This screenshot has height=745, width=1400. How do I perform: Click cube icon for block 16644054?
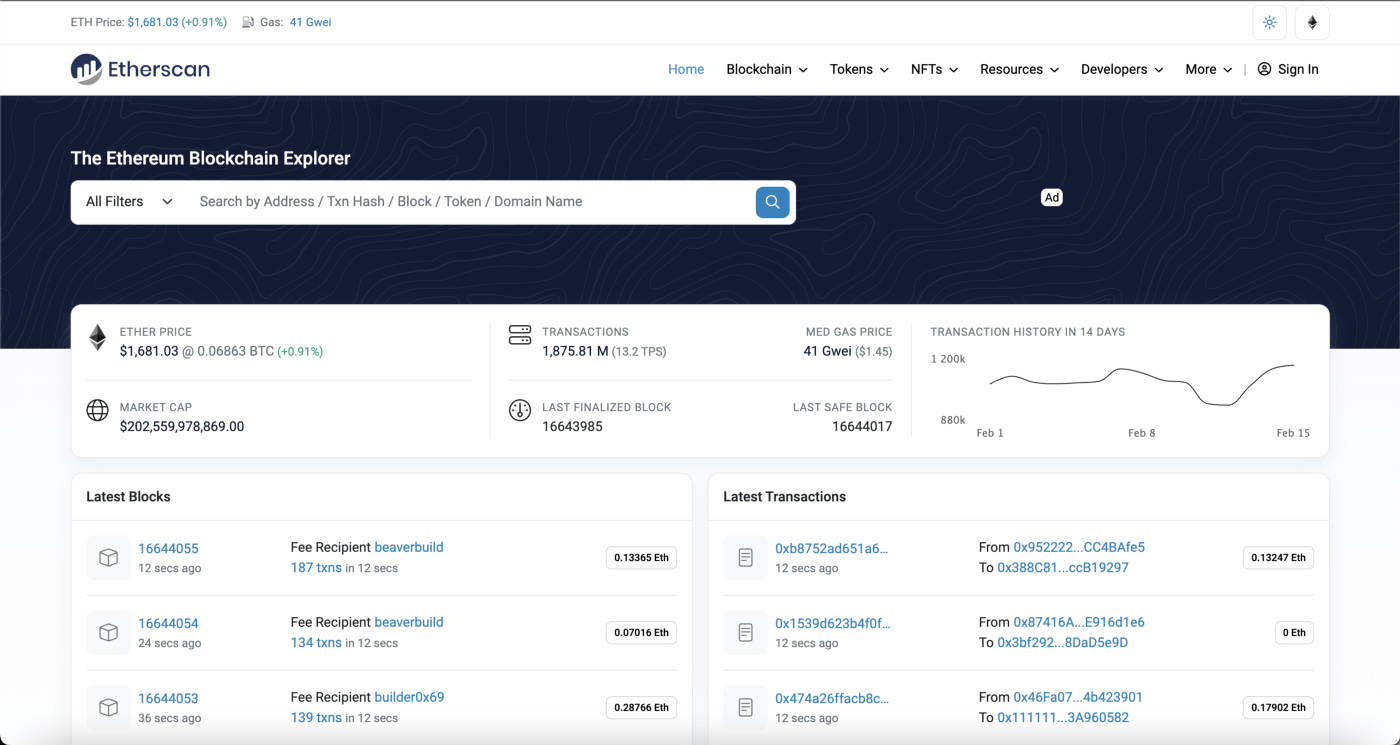(108, 633)
